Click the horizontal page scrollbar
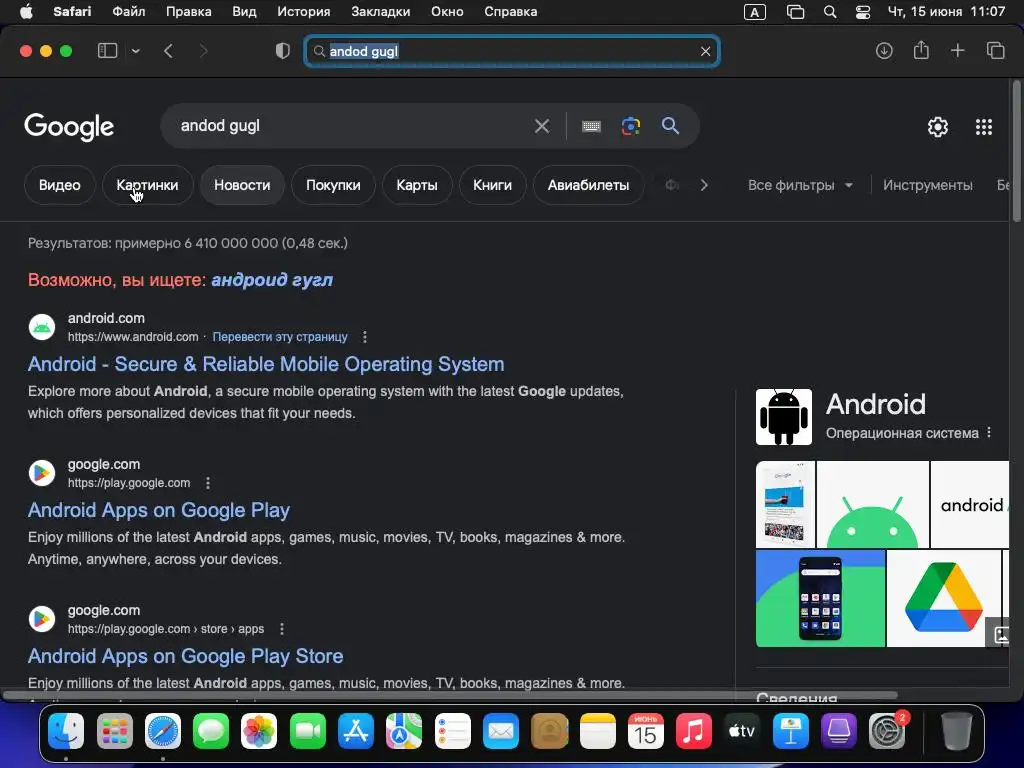This screenshot has height=768, width=1024. pyautogui.click(x=451, y=695)
